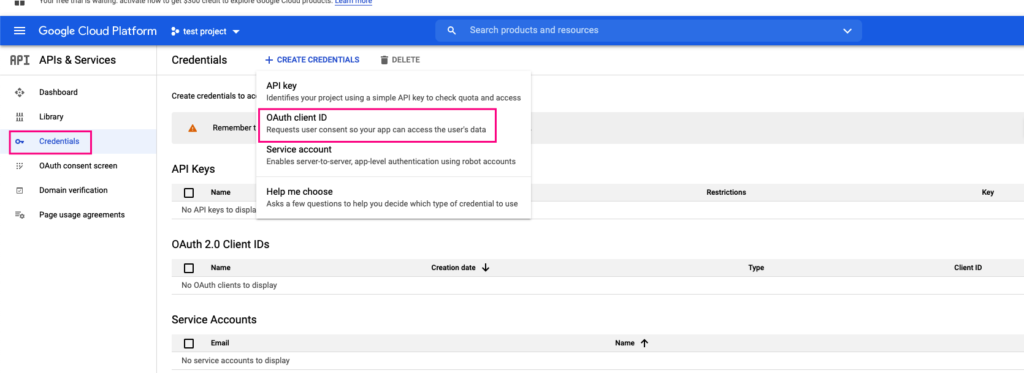
Task: Click the Service Accounts heading
Action: 214,319
